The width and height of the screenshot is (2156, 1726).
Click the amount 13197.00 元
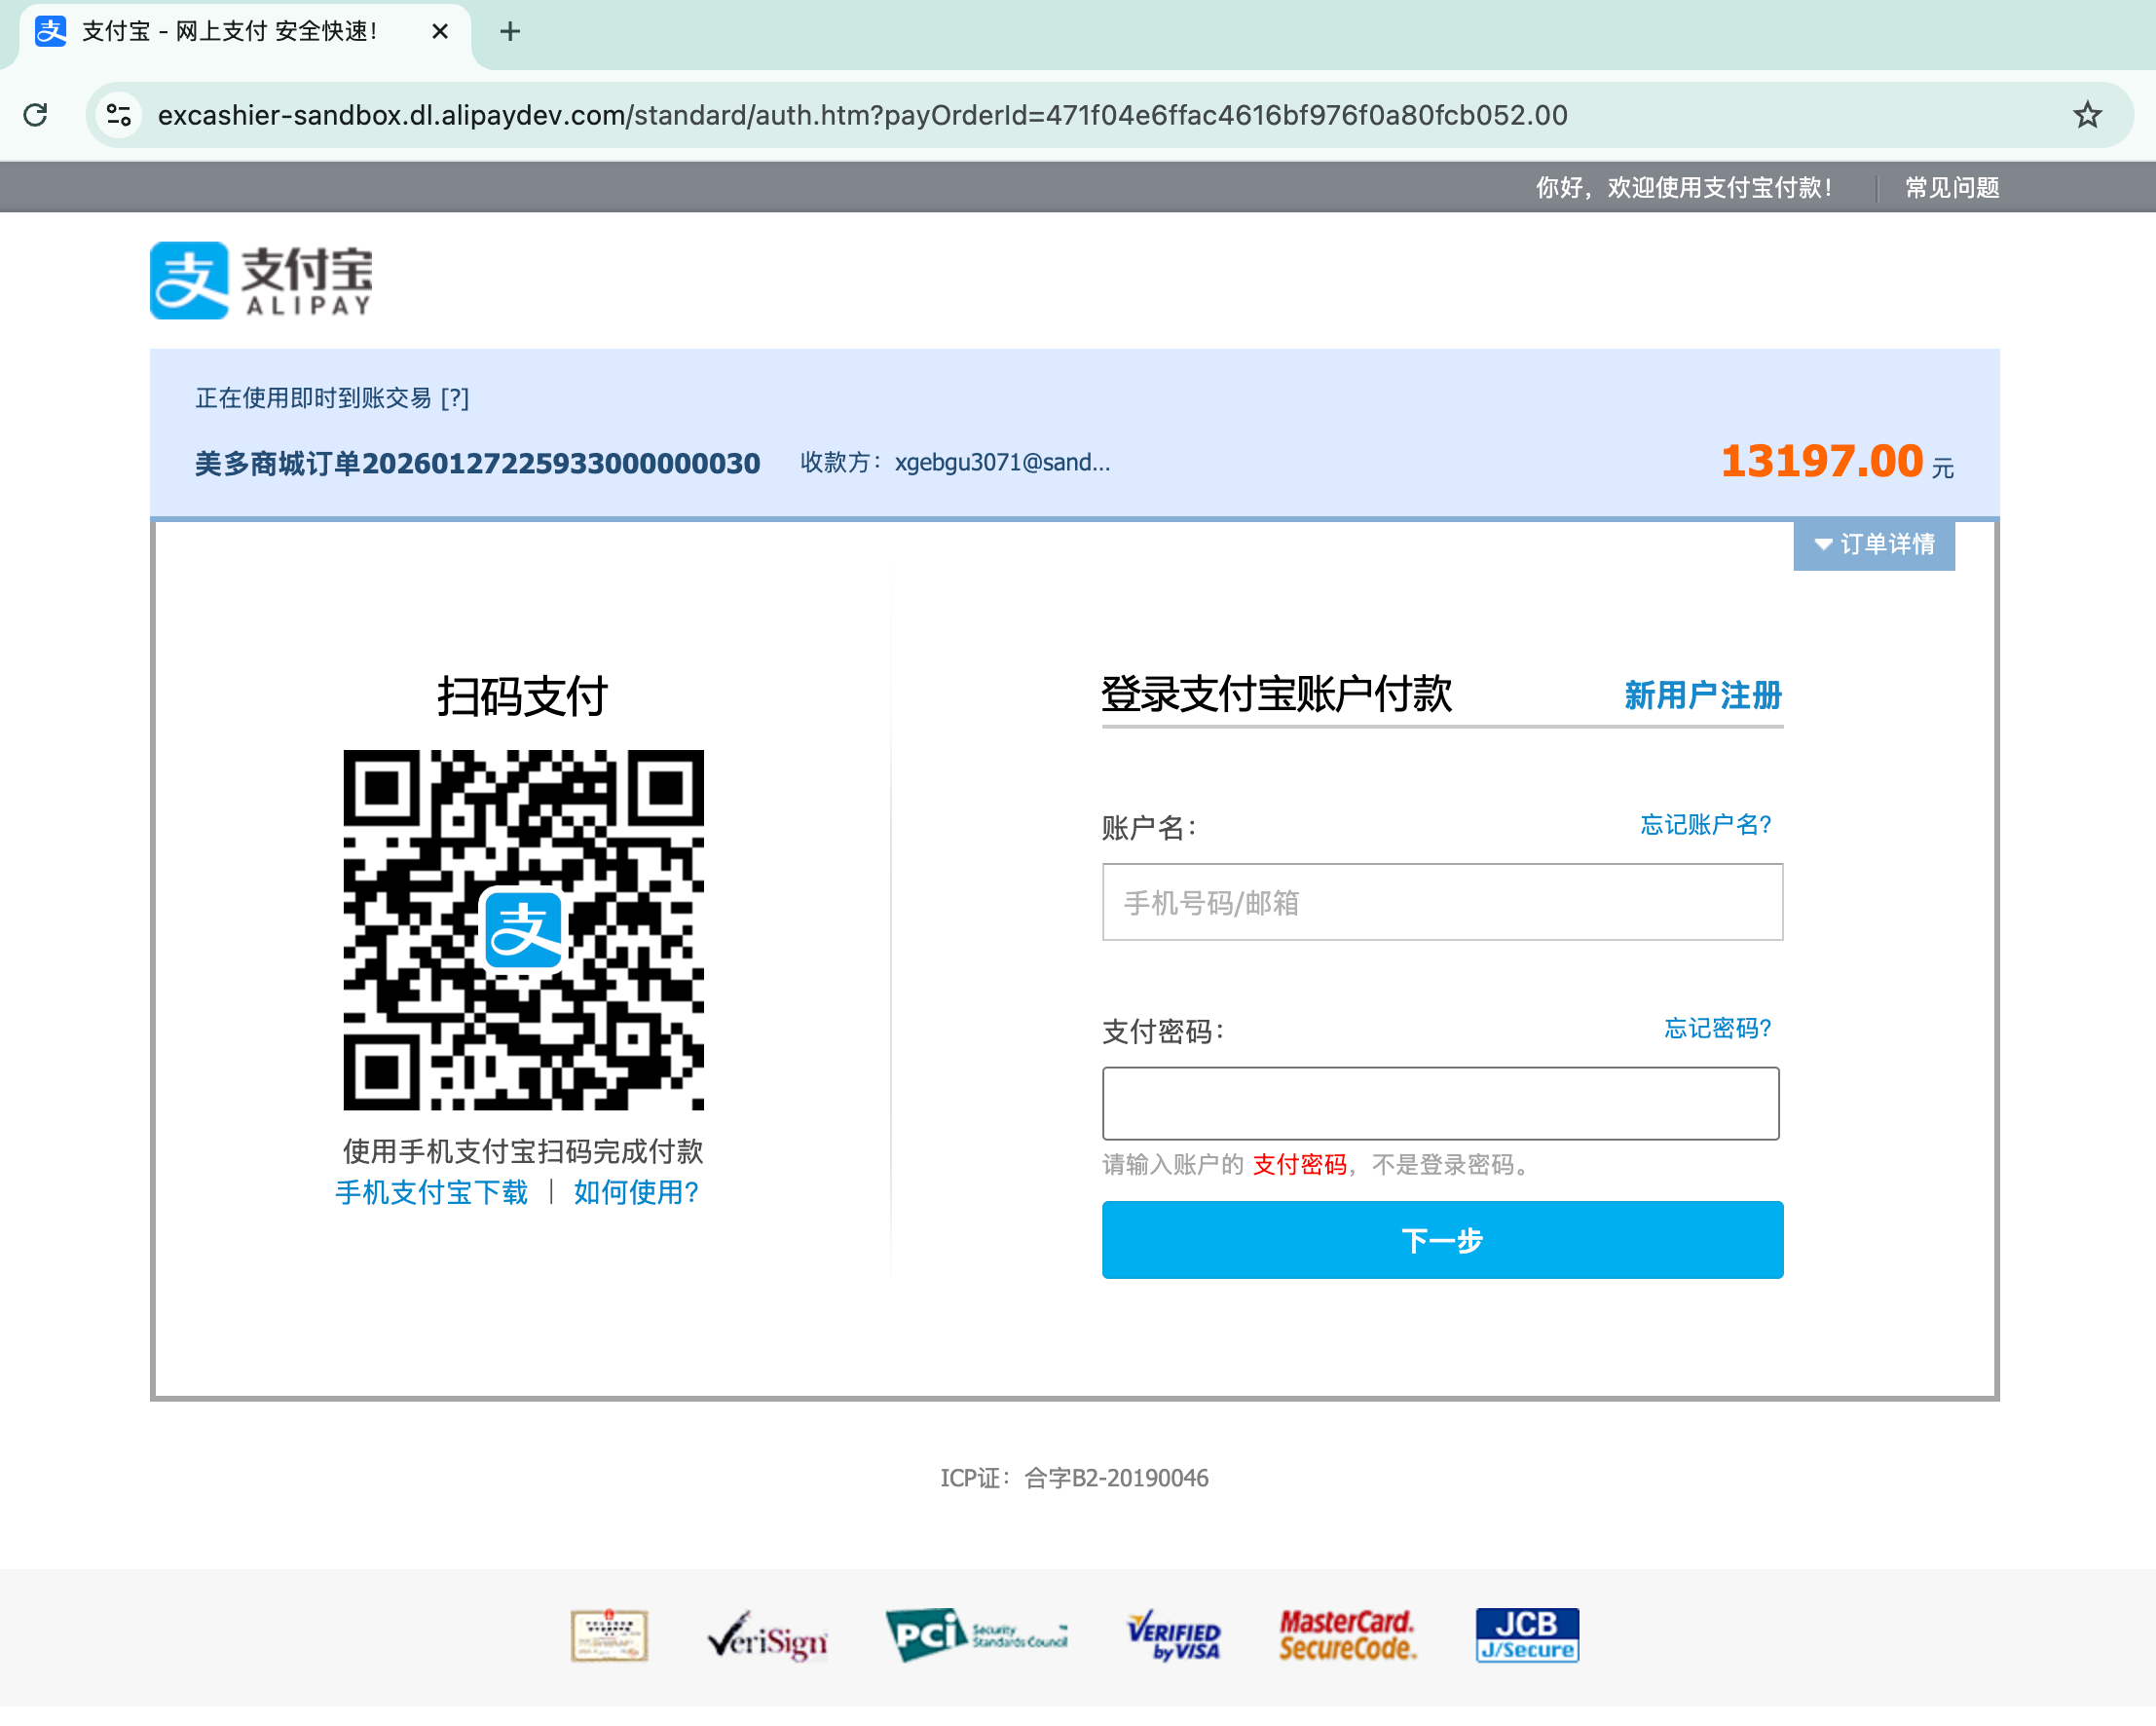click(x=1837, y=461)
